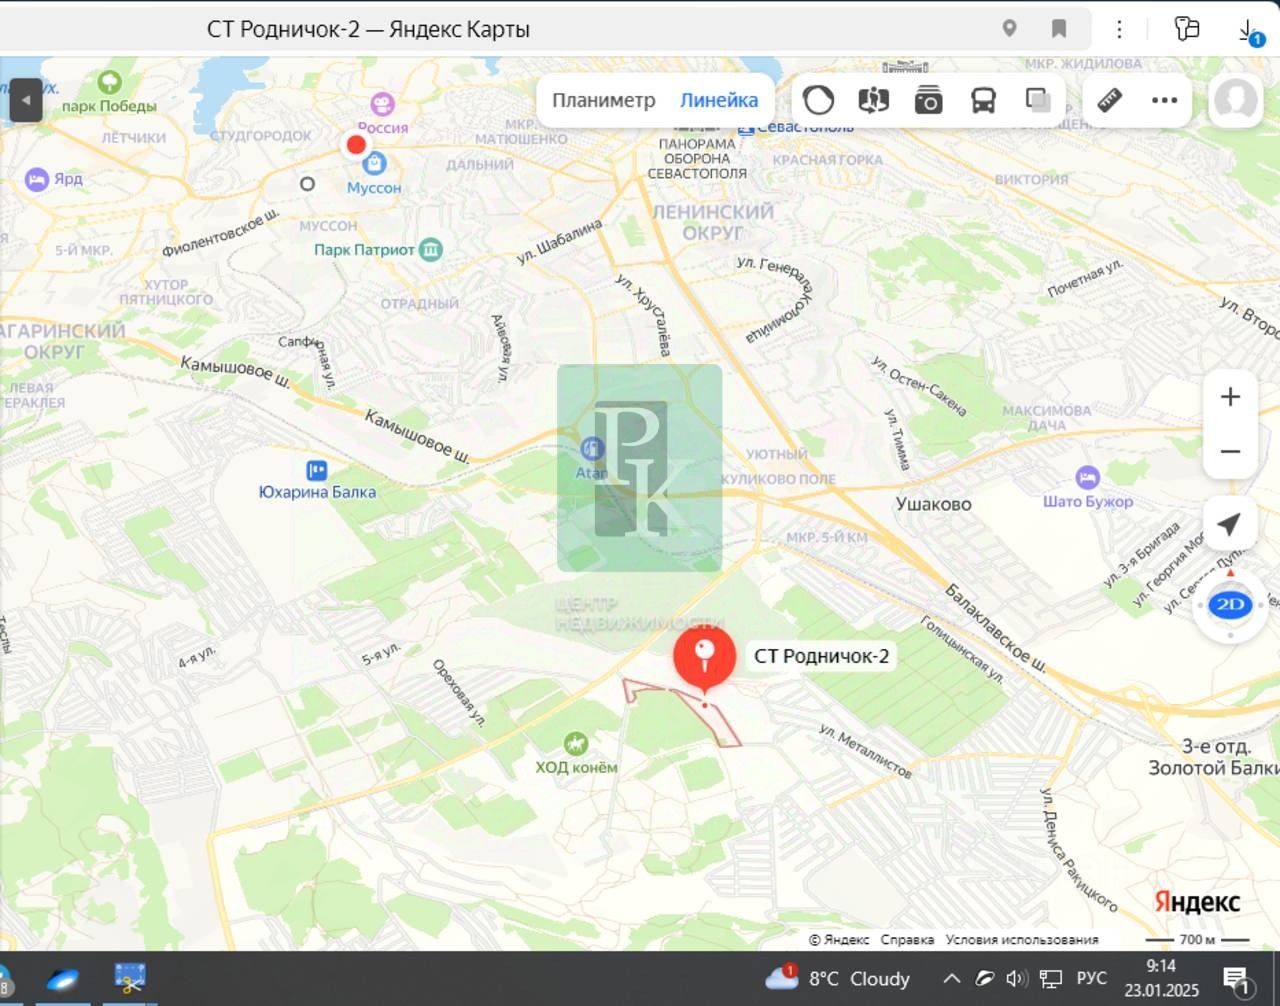Open the Snipping Tool taskbar icon

130,978
